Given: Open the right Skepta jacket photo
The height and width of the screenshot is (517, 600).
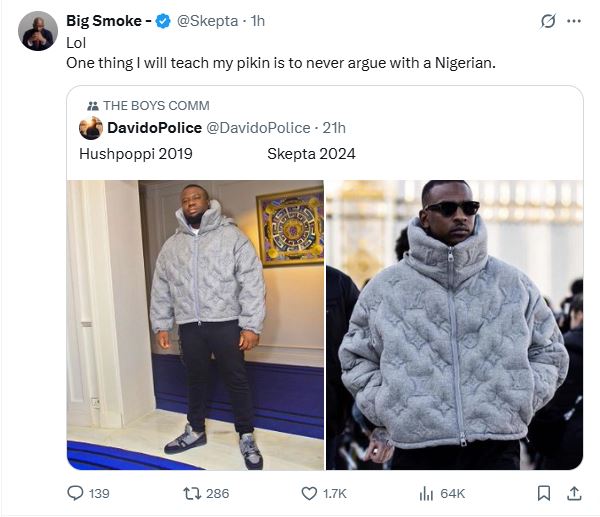Looking at the screenshot, I should pos(454,324).
